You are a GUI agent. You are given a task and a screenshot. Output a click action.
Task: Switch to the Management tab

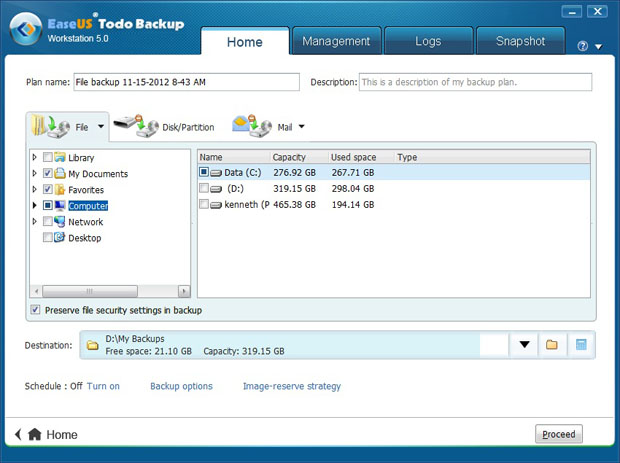coord(336,42)
